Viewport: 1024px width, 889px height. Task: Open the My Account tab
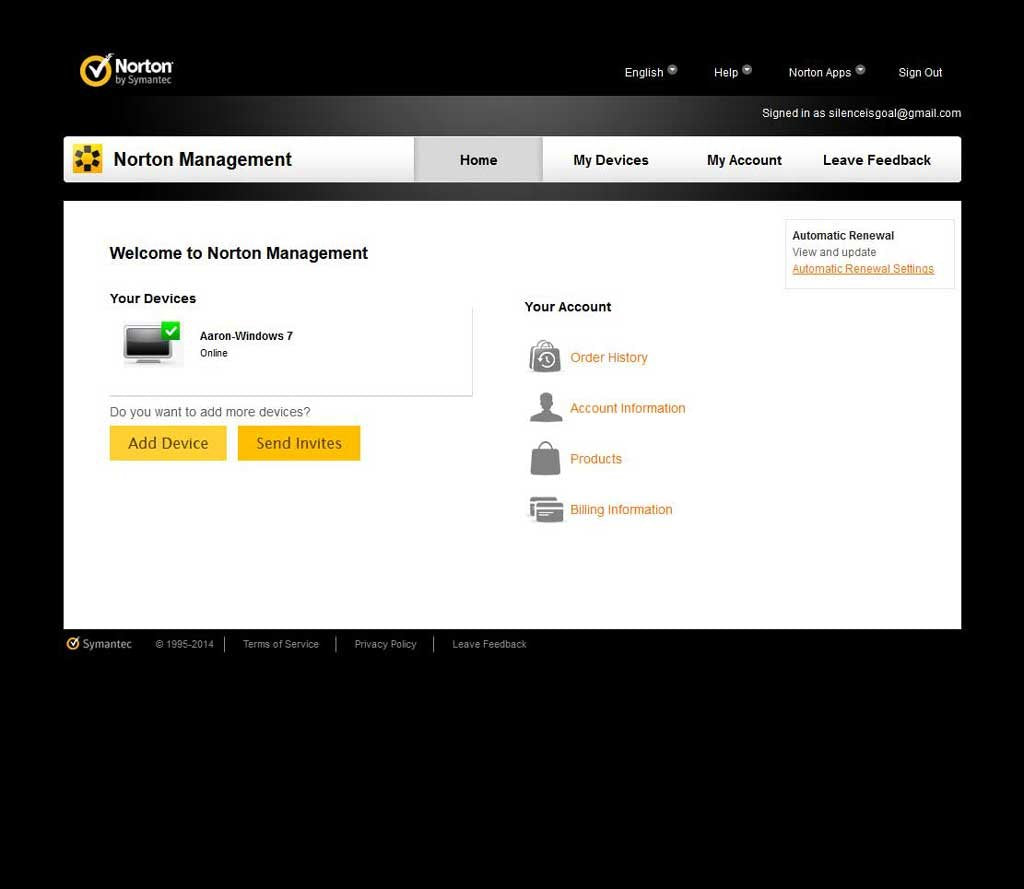[x=744, y=160]
